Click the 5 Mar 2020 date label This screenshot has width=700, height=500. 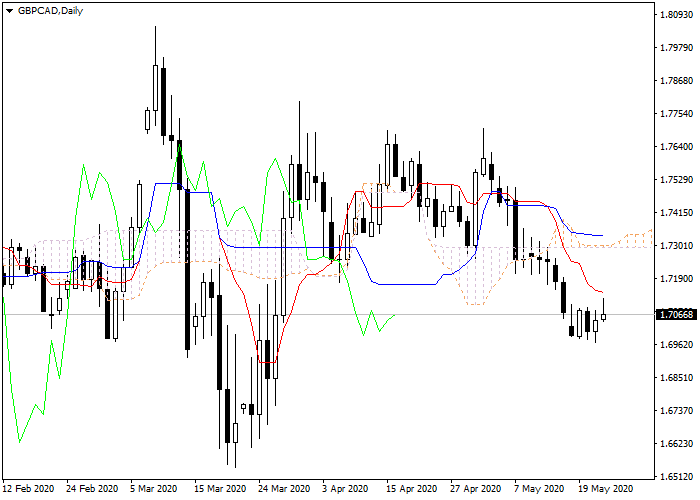point(154,489)
